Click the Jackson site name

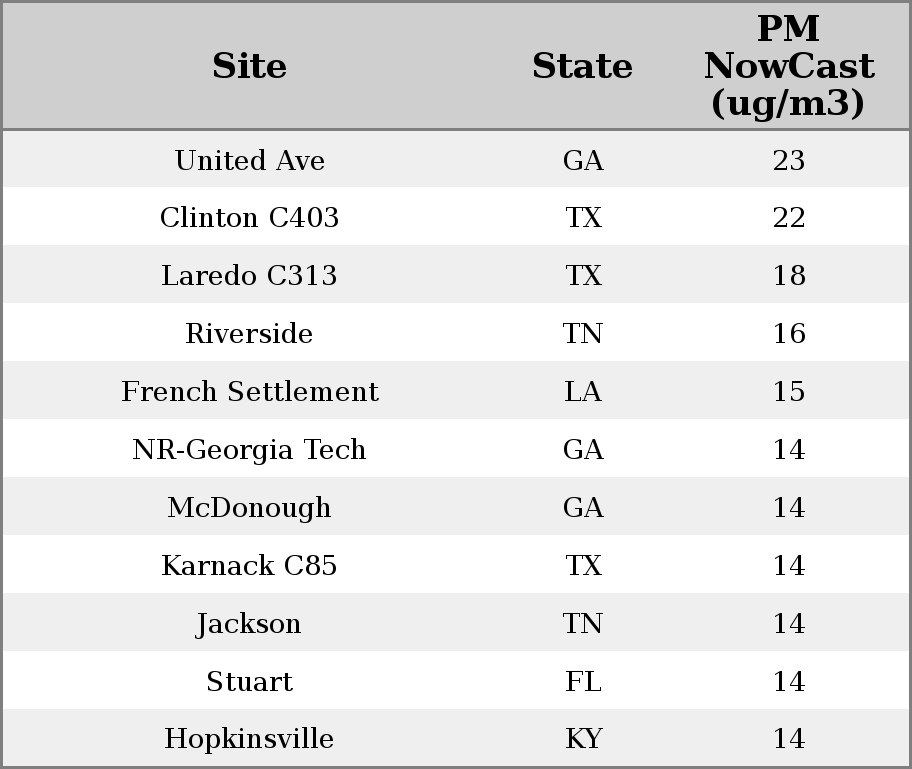point(249,624)
